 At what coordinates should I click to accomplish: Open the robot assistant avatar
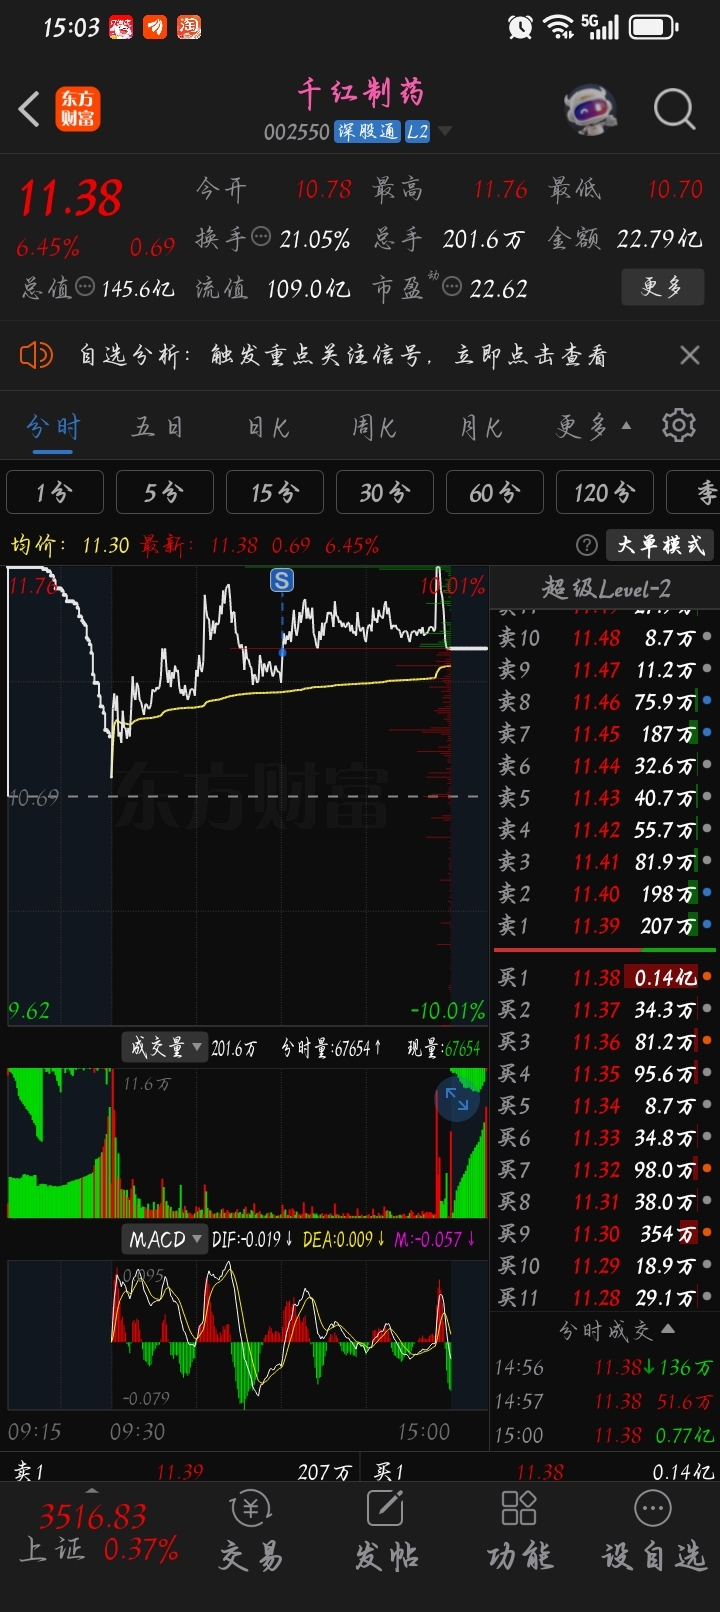pos(590,108)
